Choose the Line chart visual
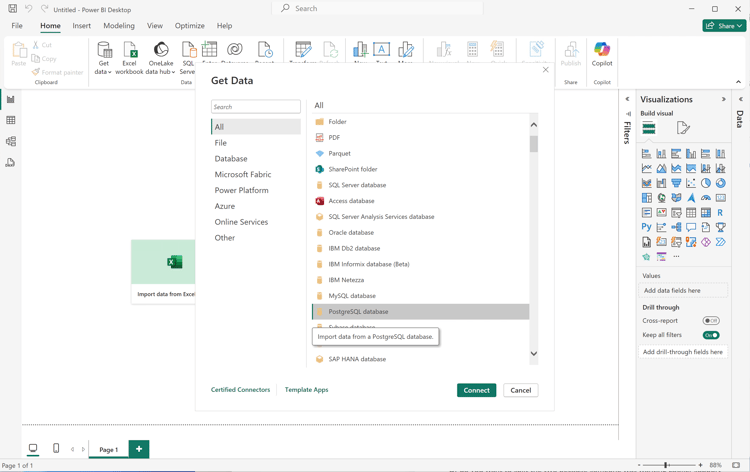The height and width of the screenshot is (472, 750). tap(647, 168)
